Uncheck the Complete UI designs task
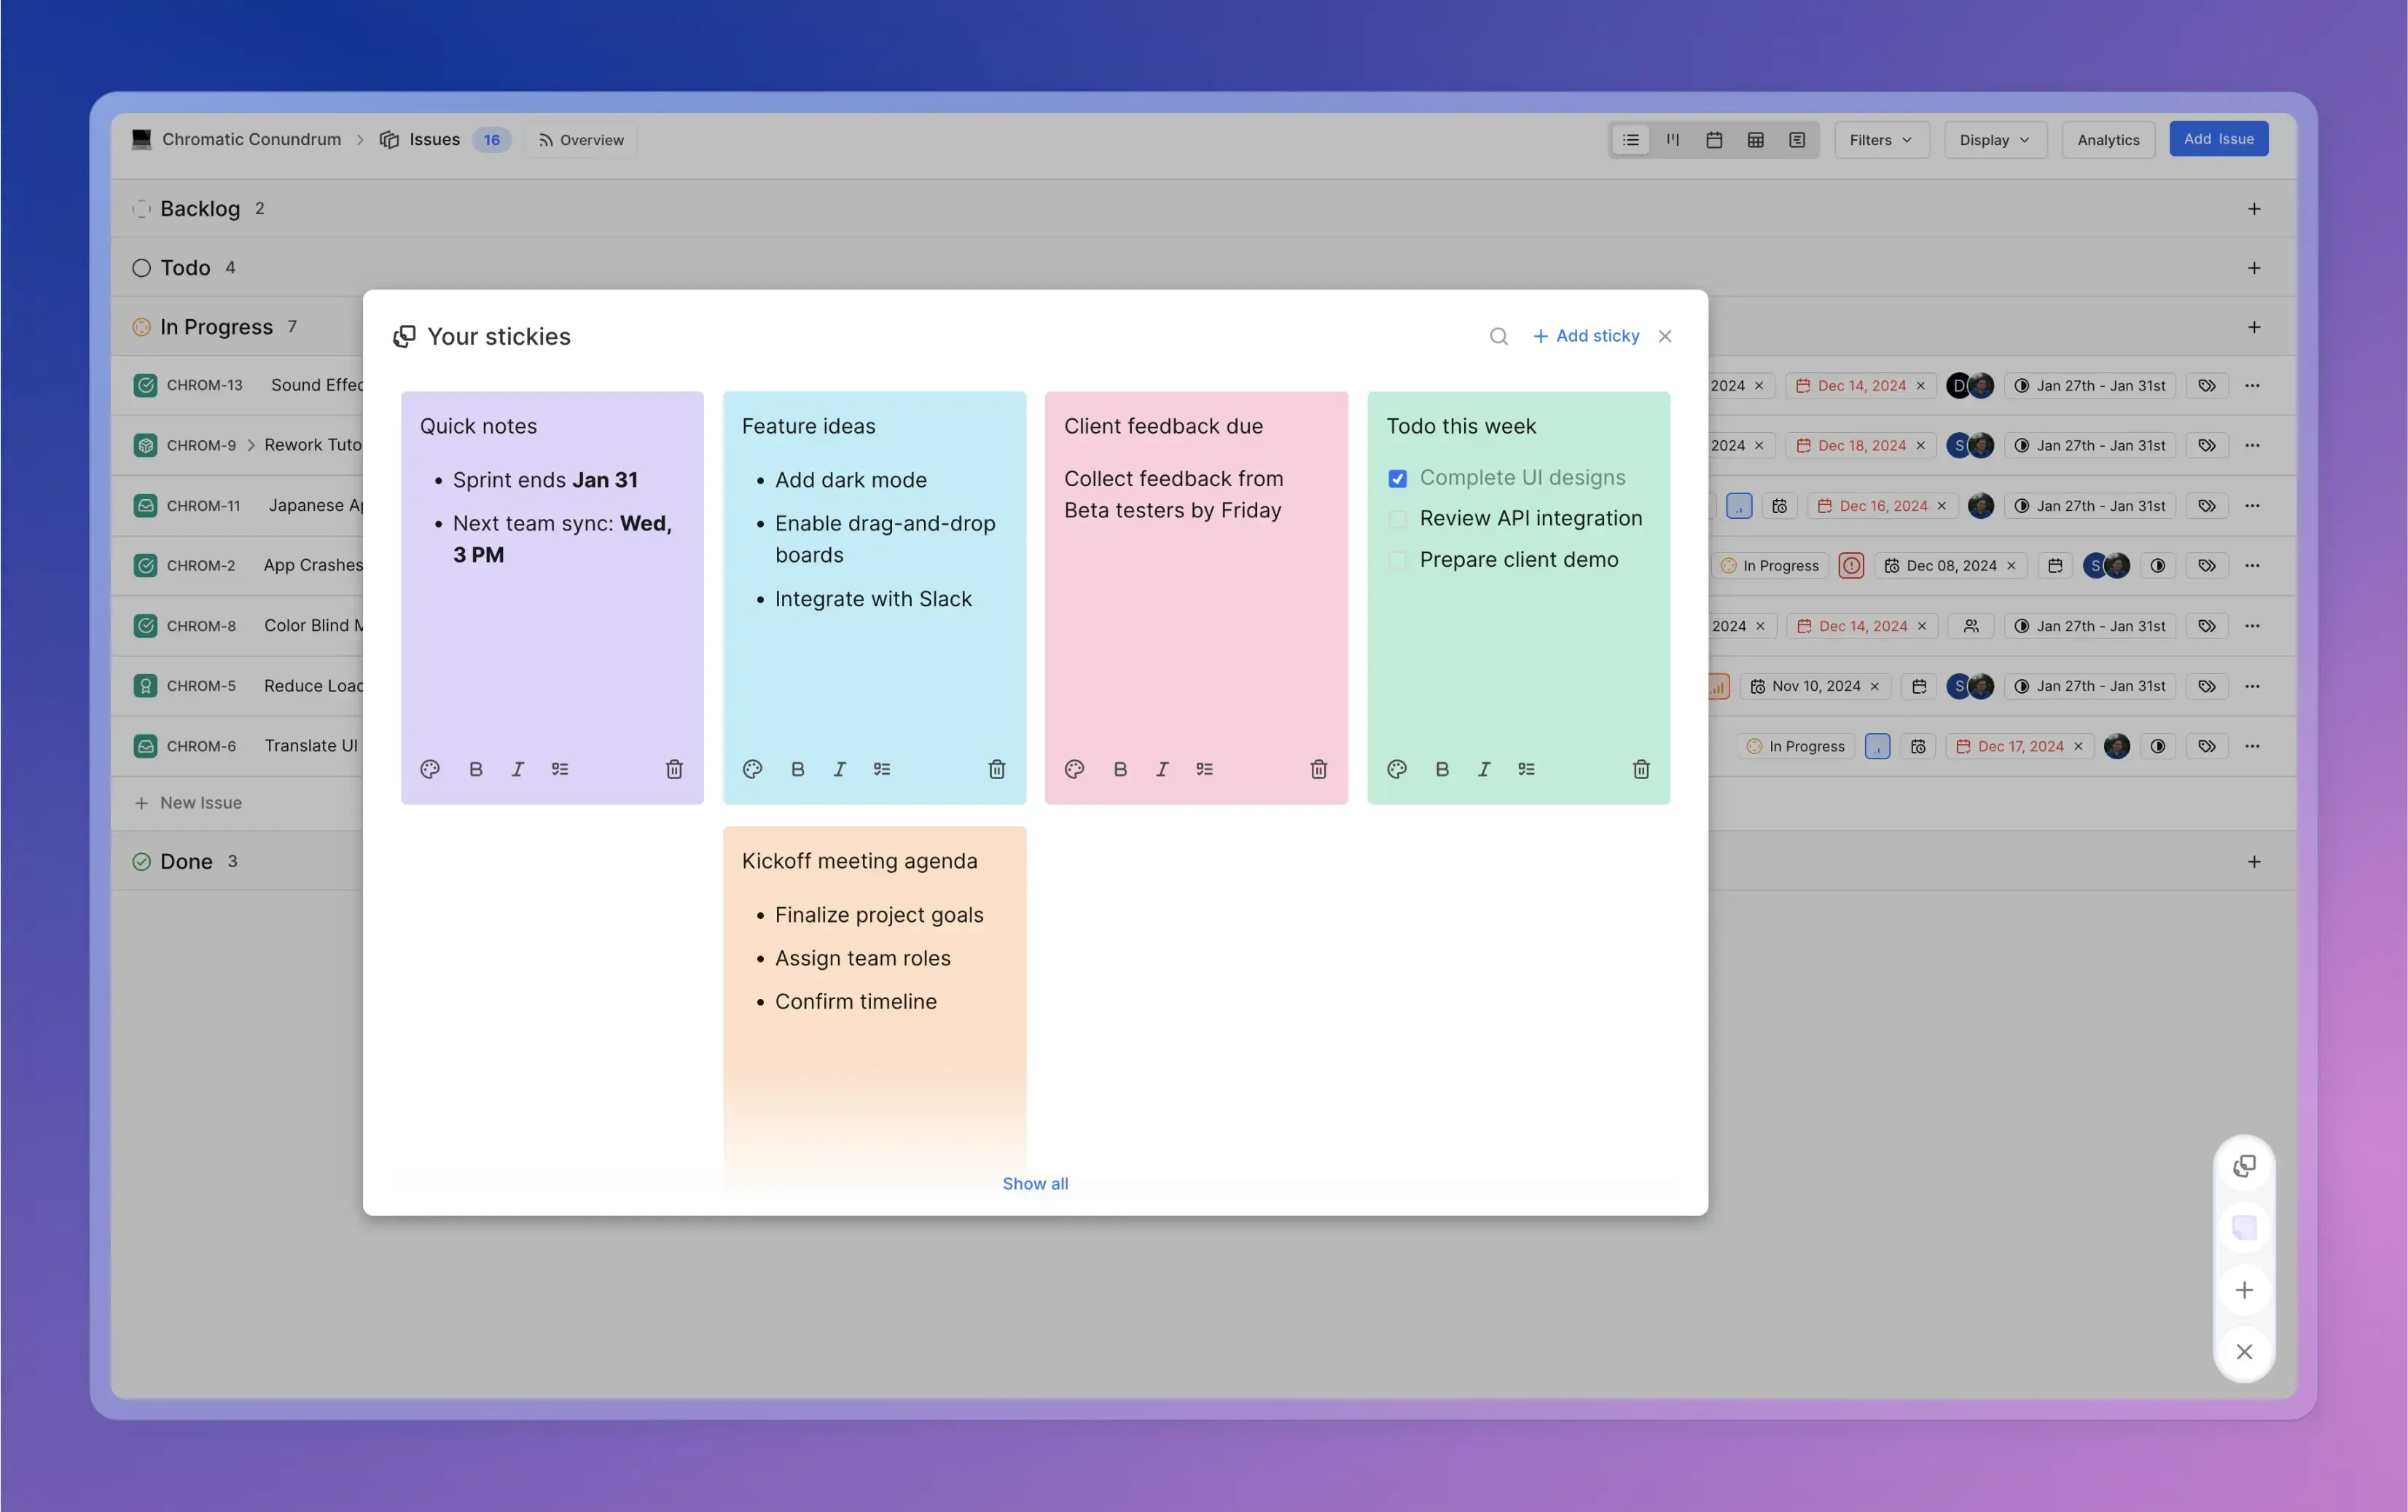Image resolution: width=2408 pixels, height=1512 pixels. coord(1397,478)
